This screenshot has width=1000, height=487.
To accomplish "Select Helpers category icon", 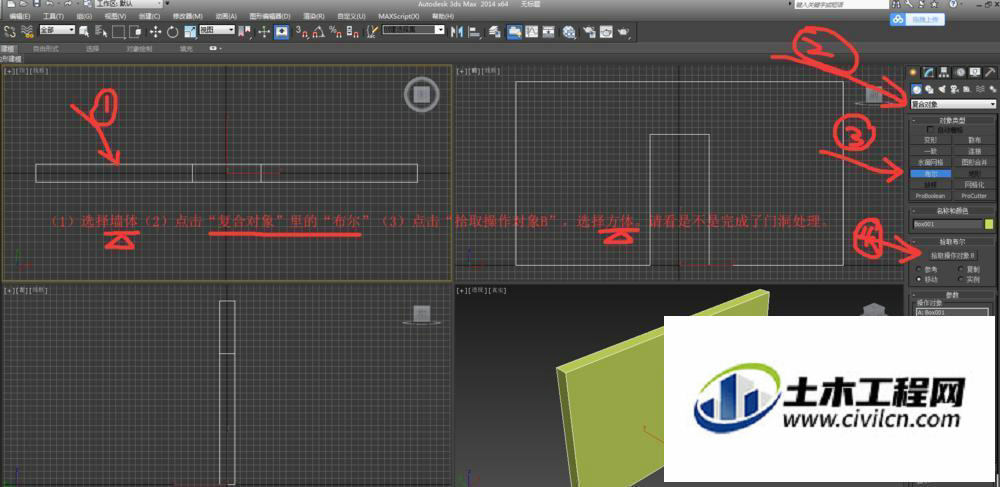I will point(967,89).
